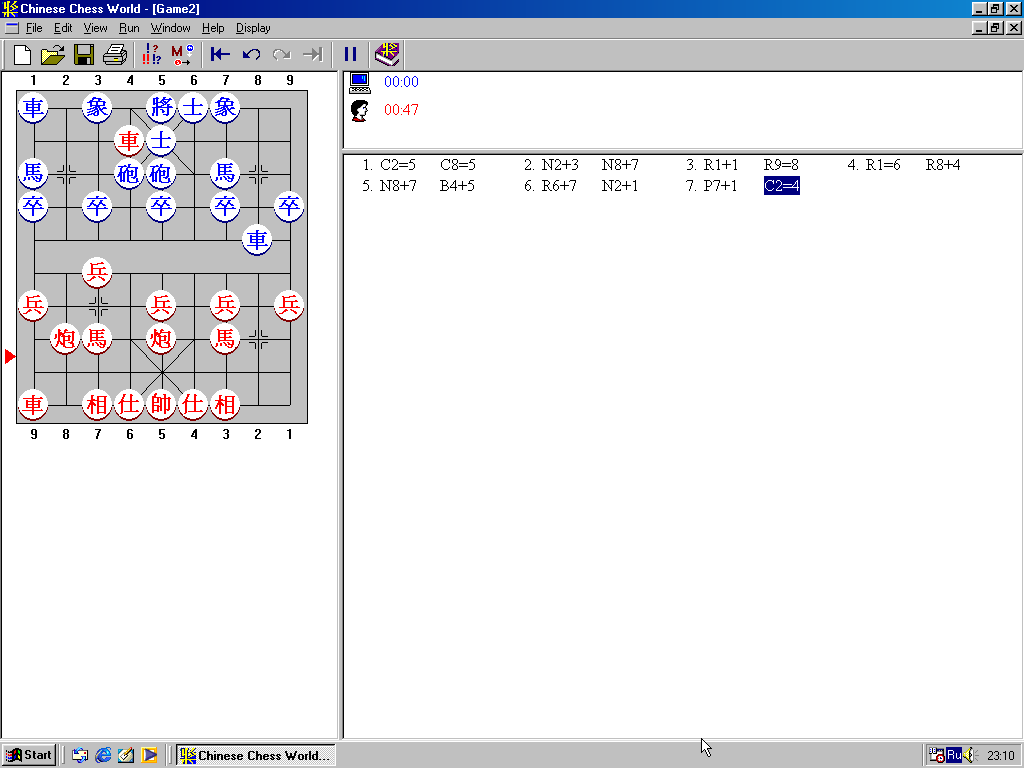
Task: Select the move C8=5 in move list
Action: [x=458, y=165]
